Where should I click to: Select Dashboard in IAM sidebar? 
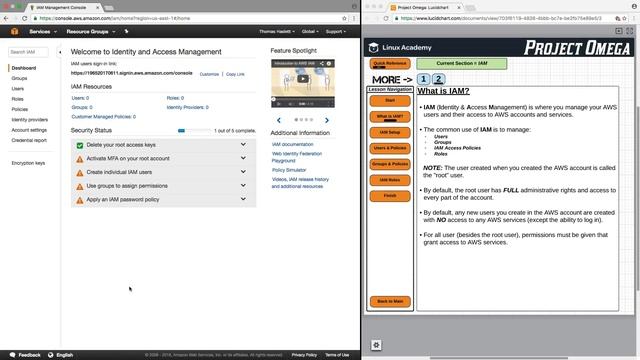pos(24,68)
